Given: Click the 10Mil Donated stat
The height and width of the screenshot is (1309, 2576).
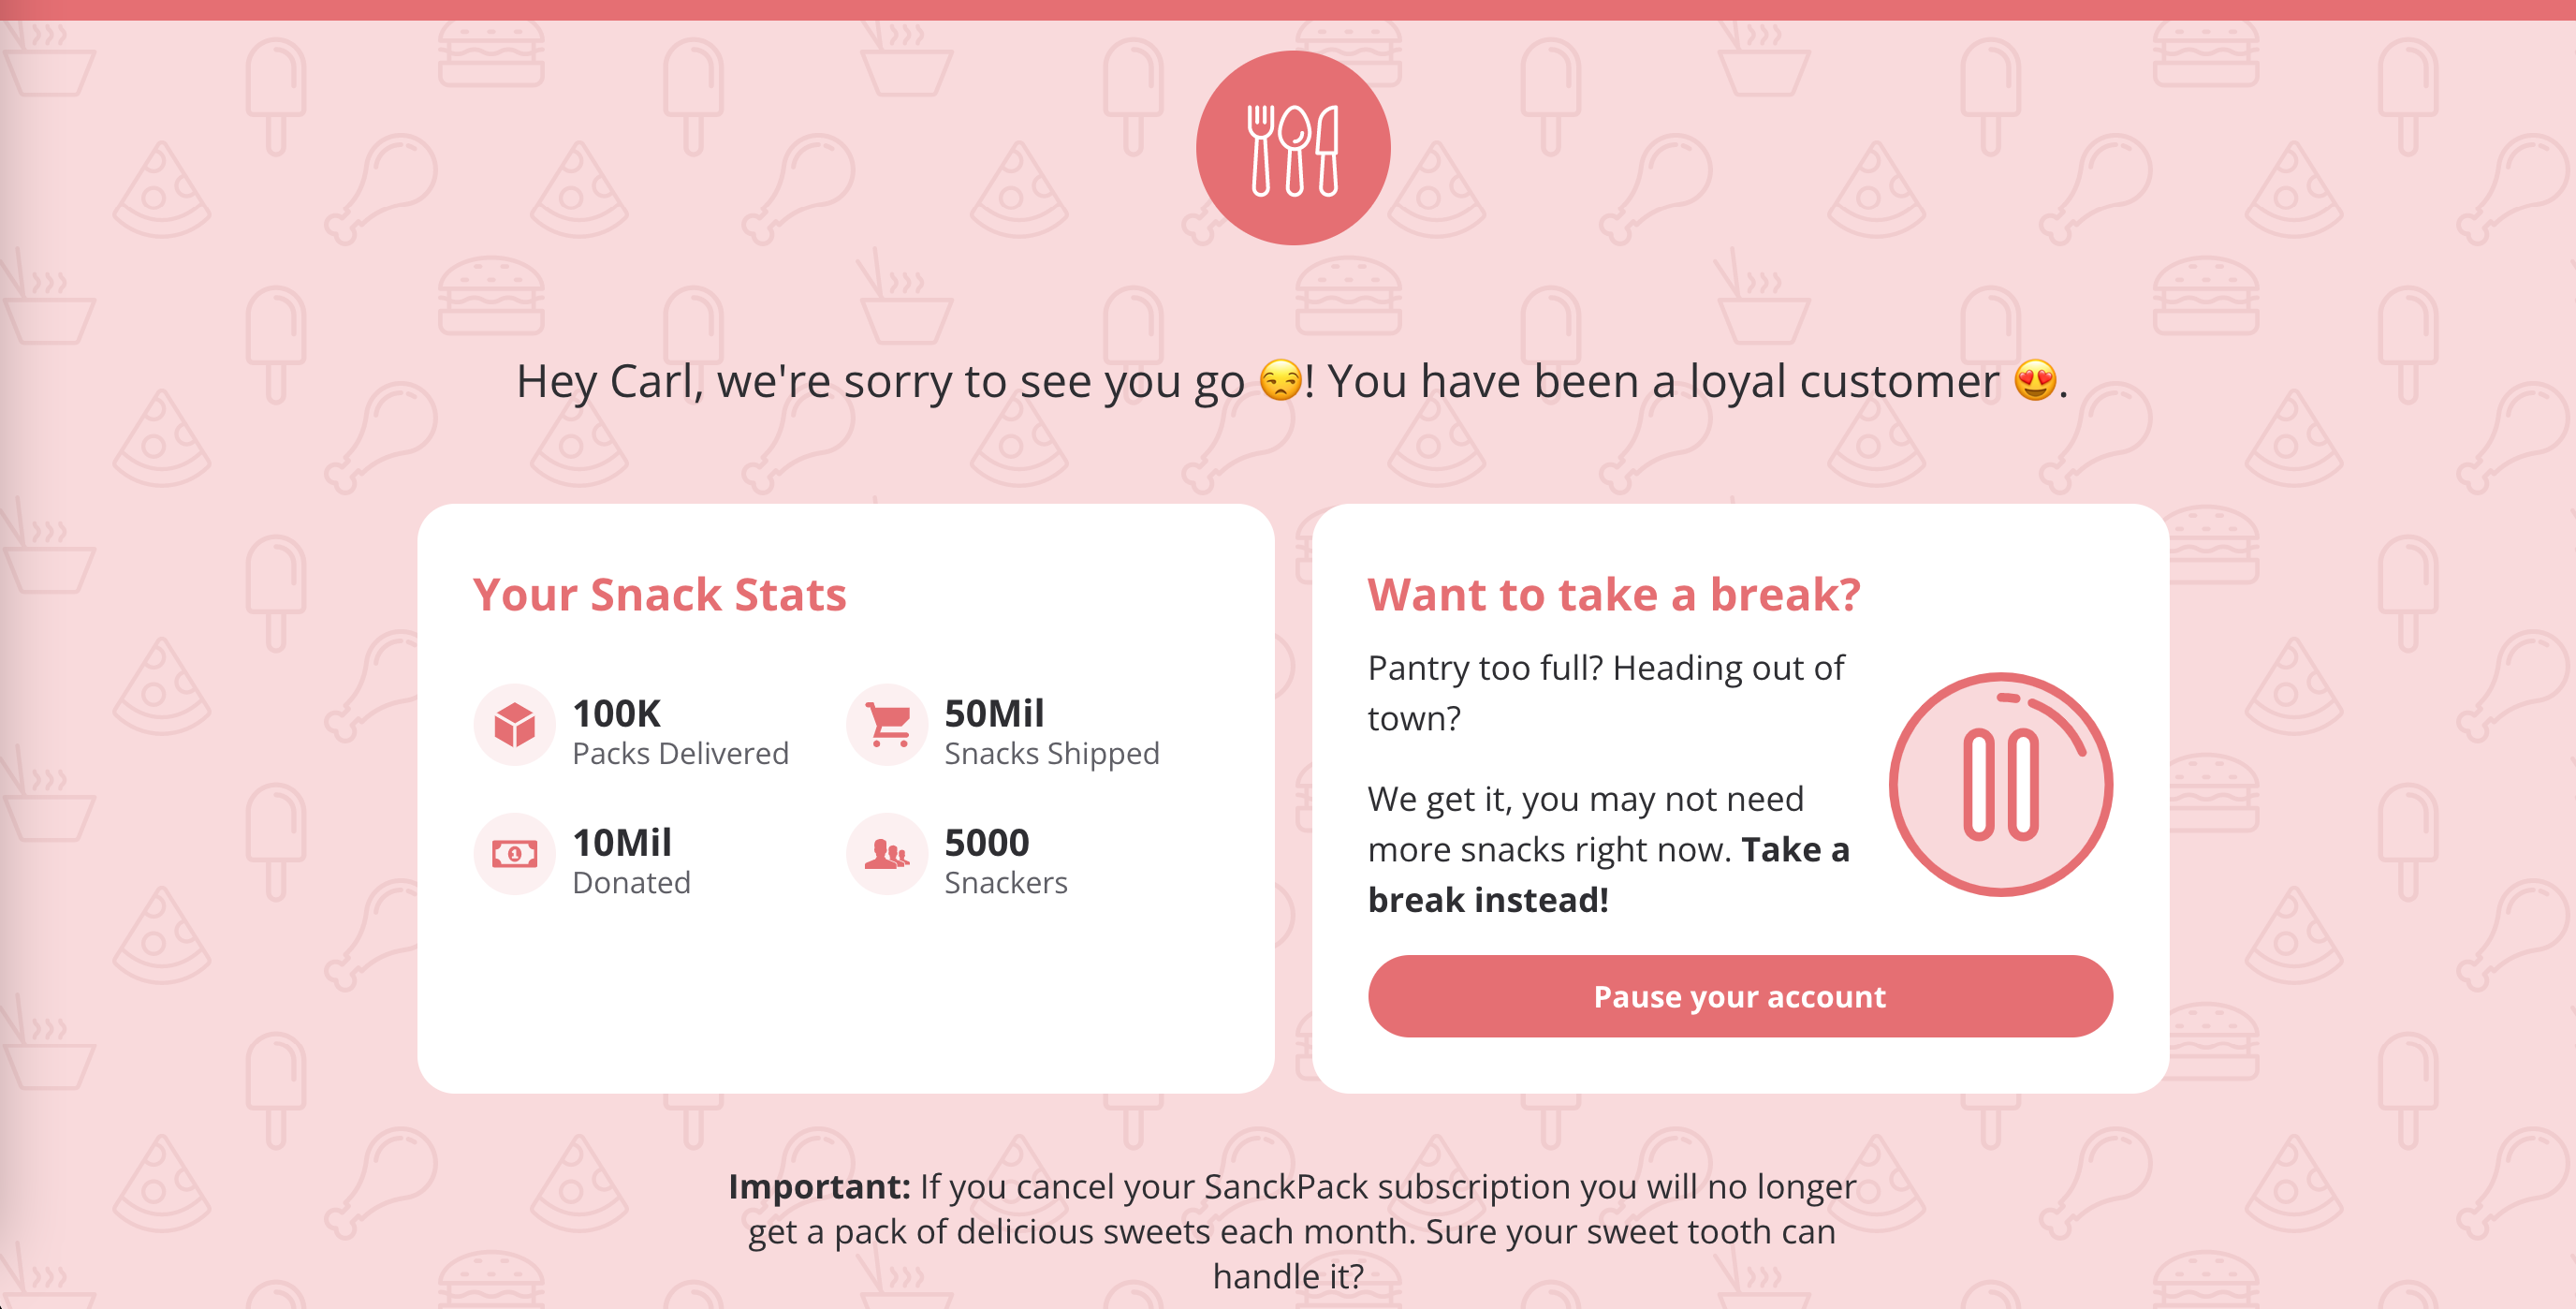Looking at the screenshot, I should tap(631, 861).
